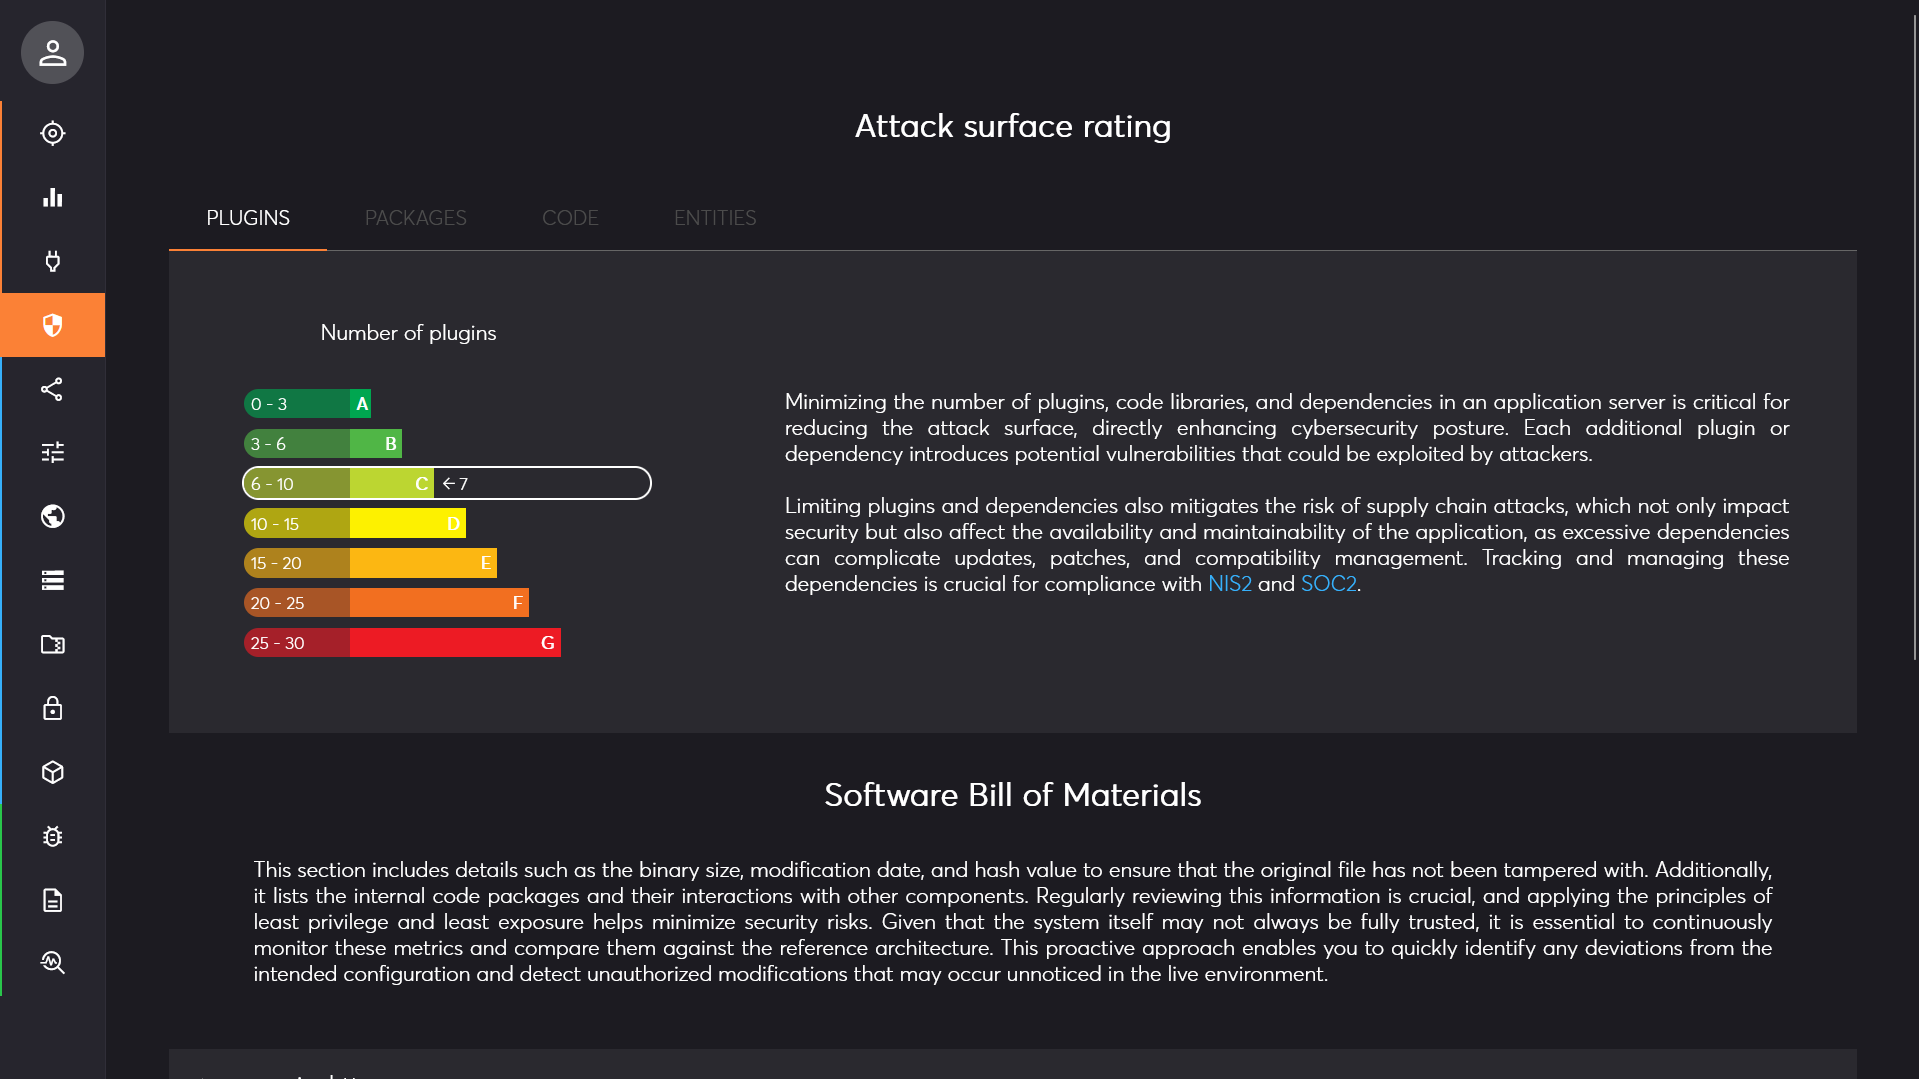This screenshot has height=1079, width=1919.
Task: Select the storage server stack icon
Action: click(x=52, y=580)
